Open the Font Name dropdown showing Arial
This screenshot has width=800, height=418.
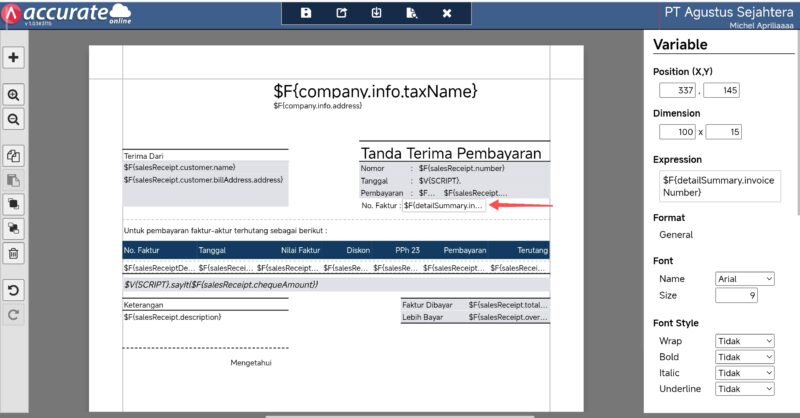tap(745, 279)
